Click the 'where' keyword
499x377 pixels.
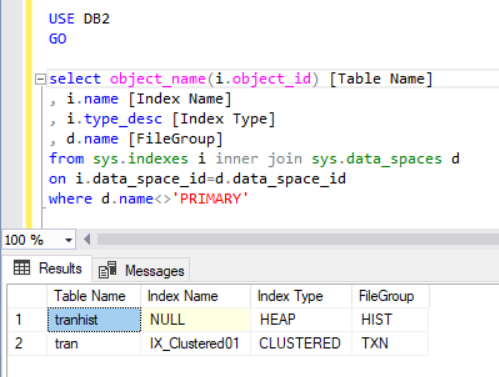[x=70, y=199]
